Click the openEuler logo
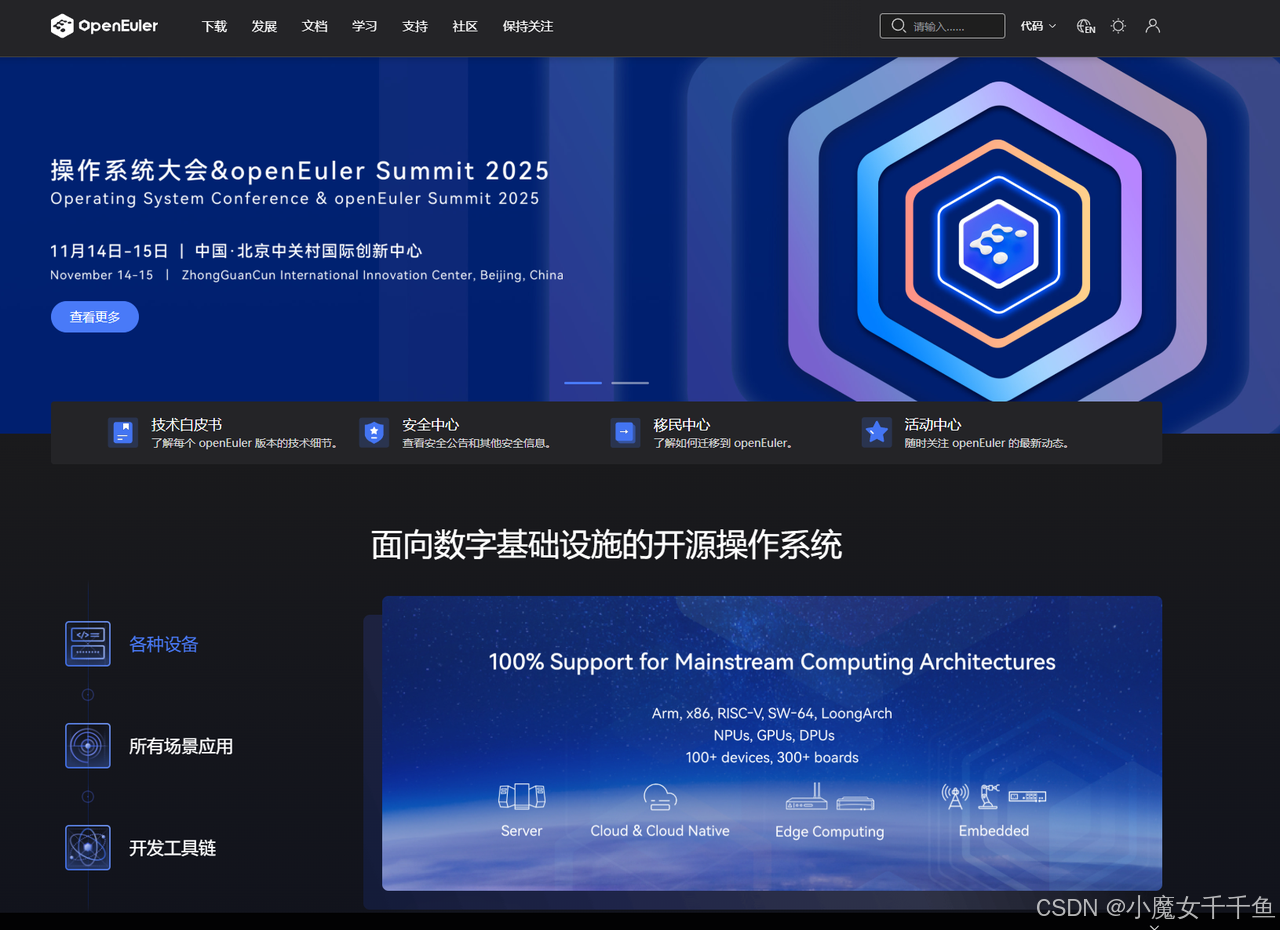This screenshot has height=930, width=1280. coord(104,26)
